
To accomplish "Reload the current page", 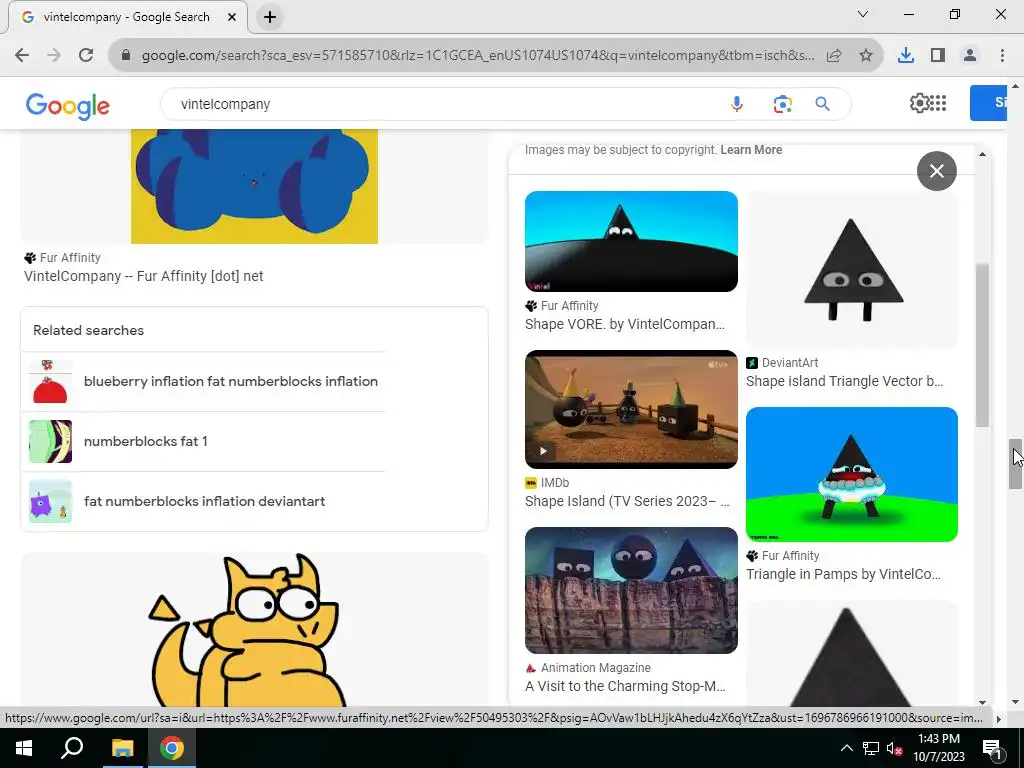I will point(86,56).
